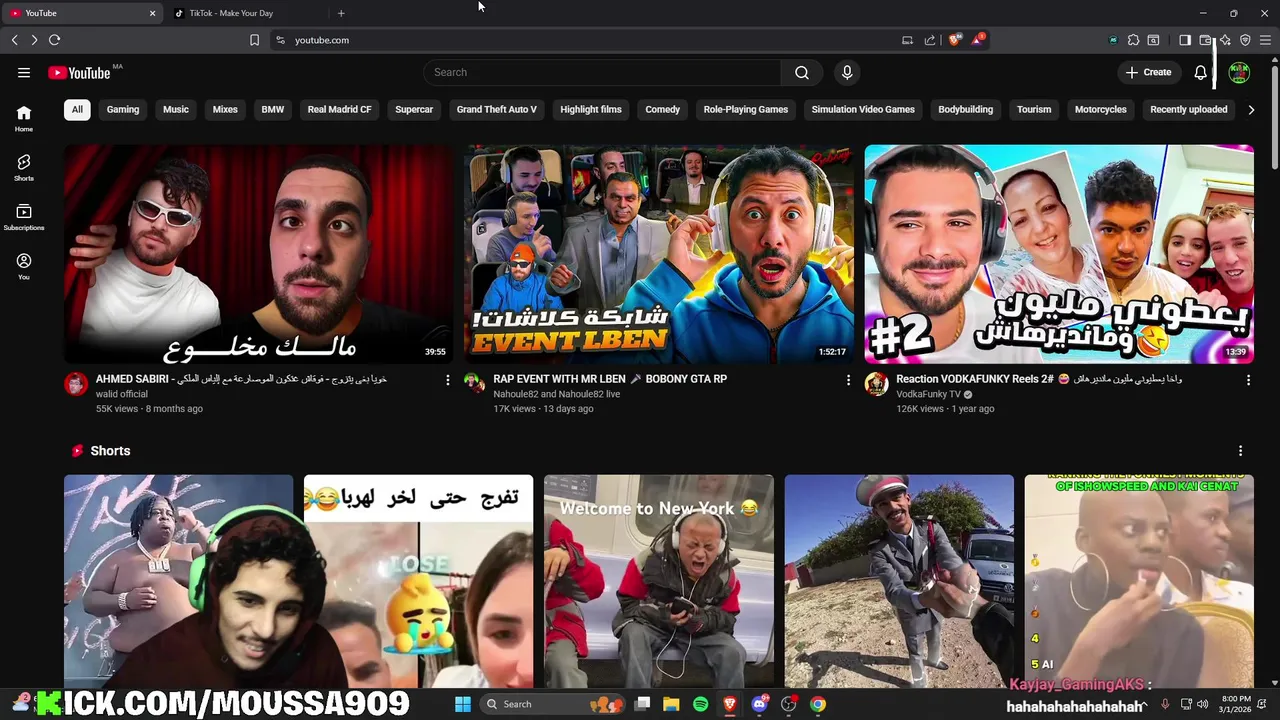
Task: Open Shorts section more options
Action: (1240, 451)
